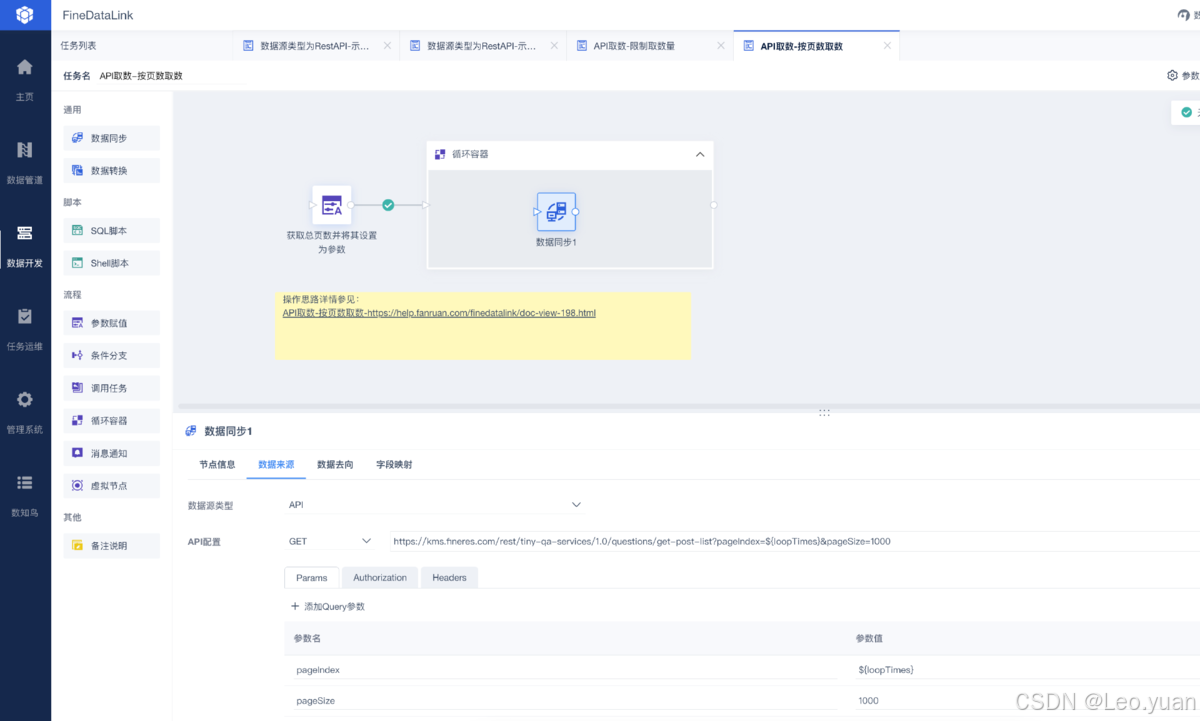Close the API取数-限制取数量 tab
The height and width of the screenshot is (721, 1200).
coord(720,46)
